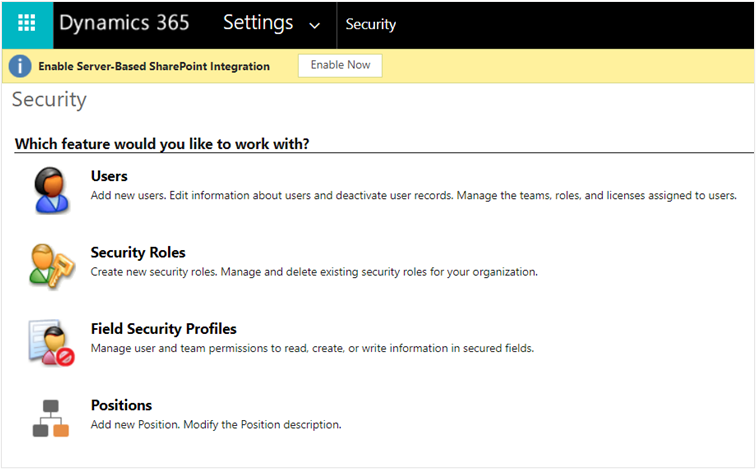Click the Security page title
The width and height of the screenshot is (756, 469).
(49, 100)
